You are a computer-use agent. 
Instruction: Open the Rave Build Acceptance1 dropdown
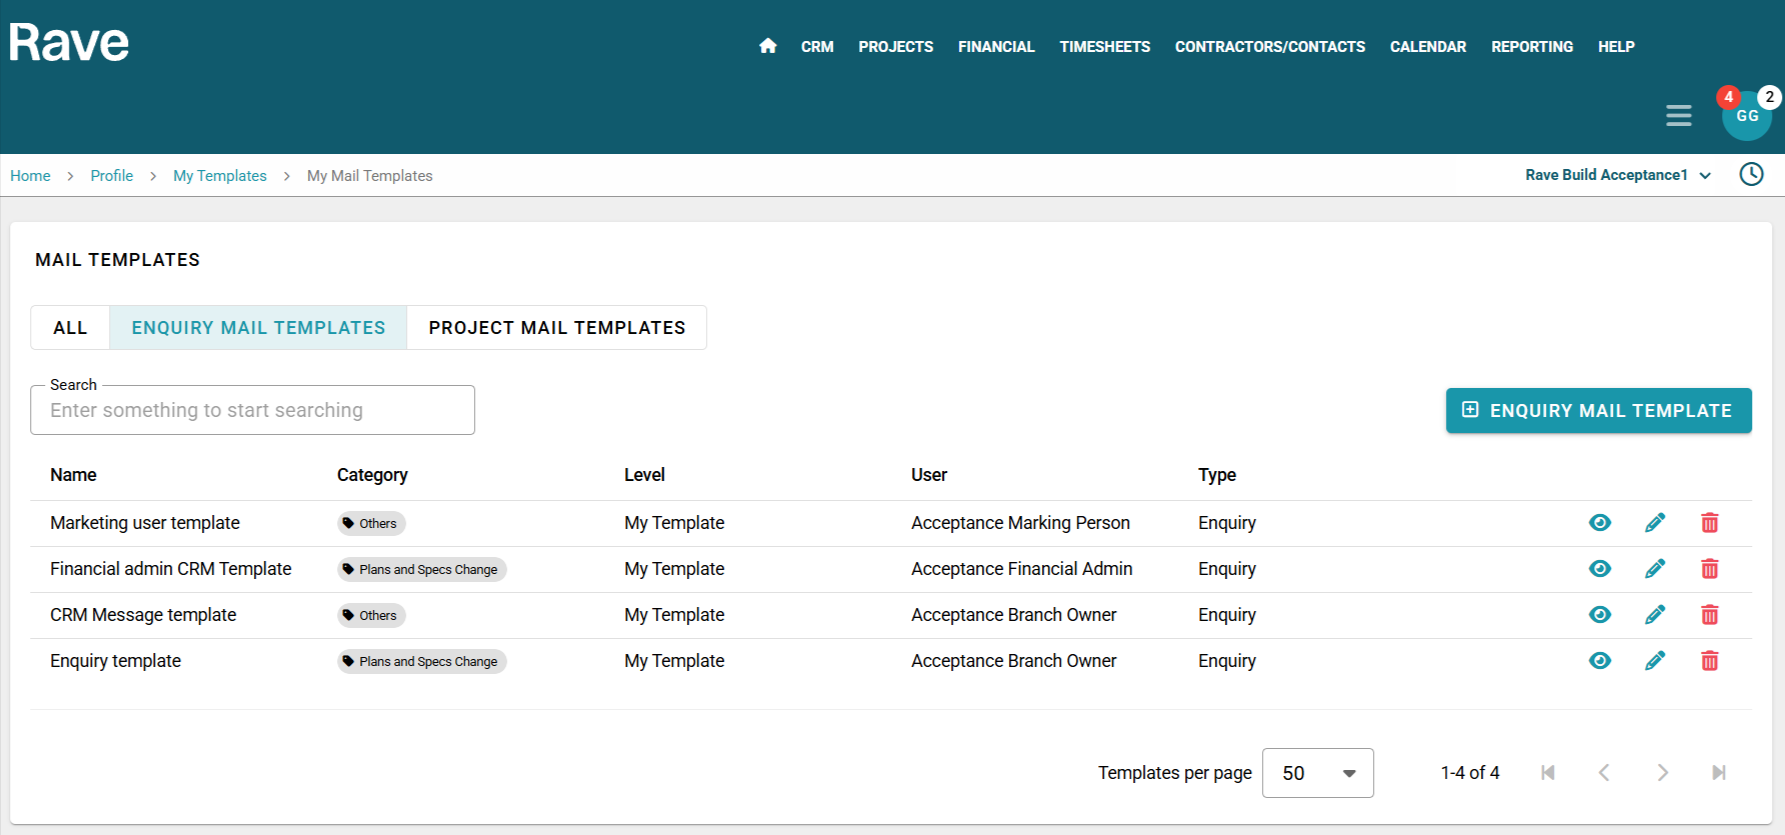[1617, 175]
